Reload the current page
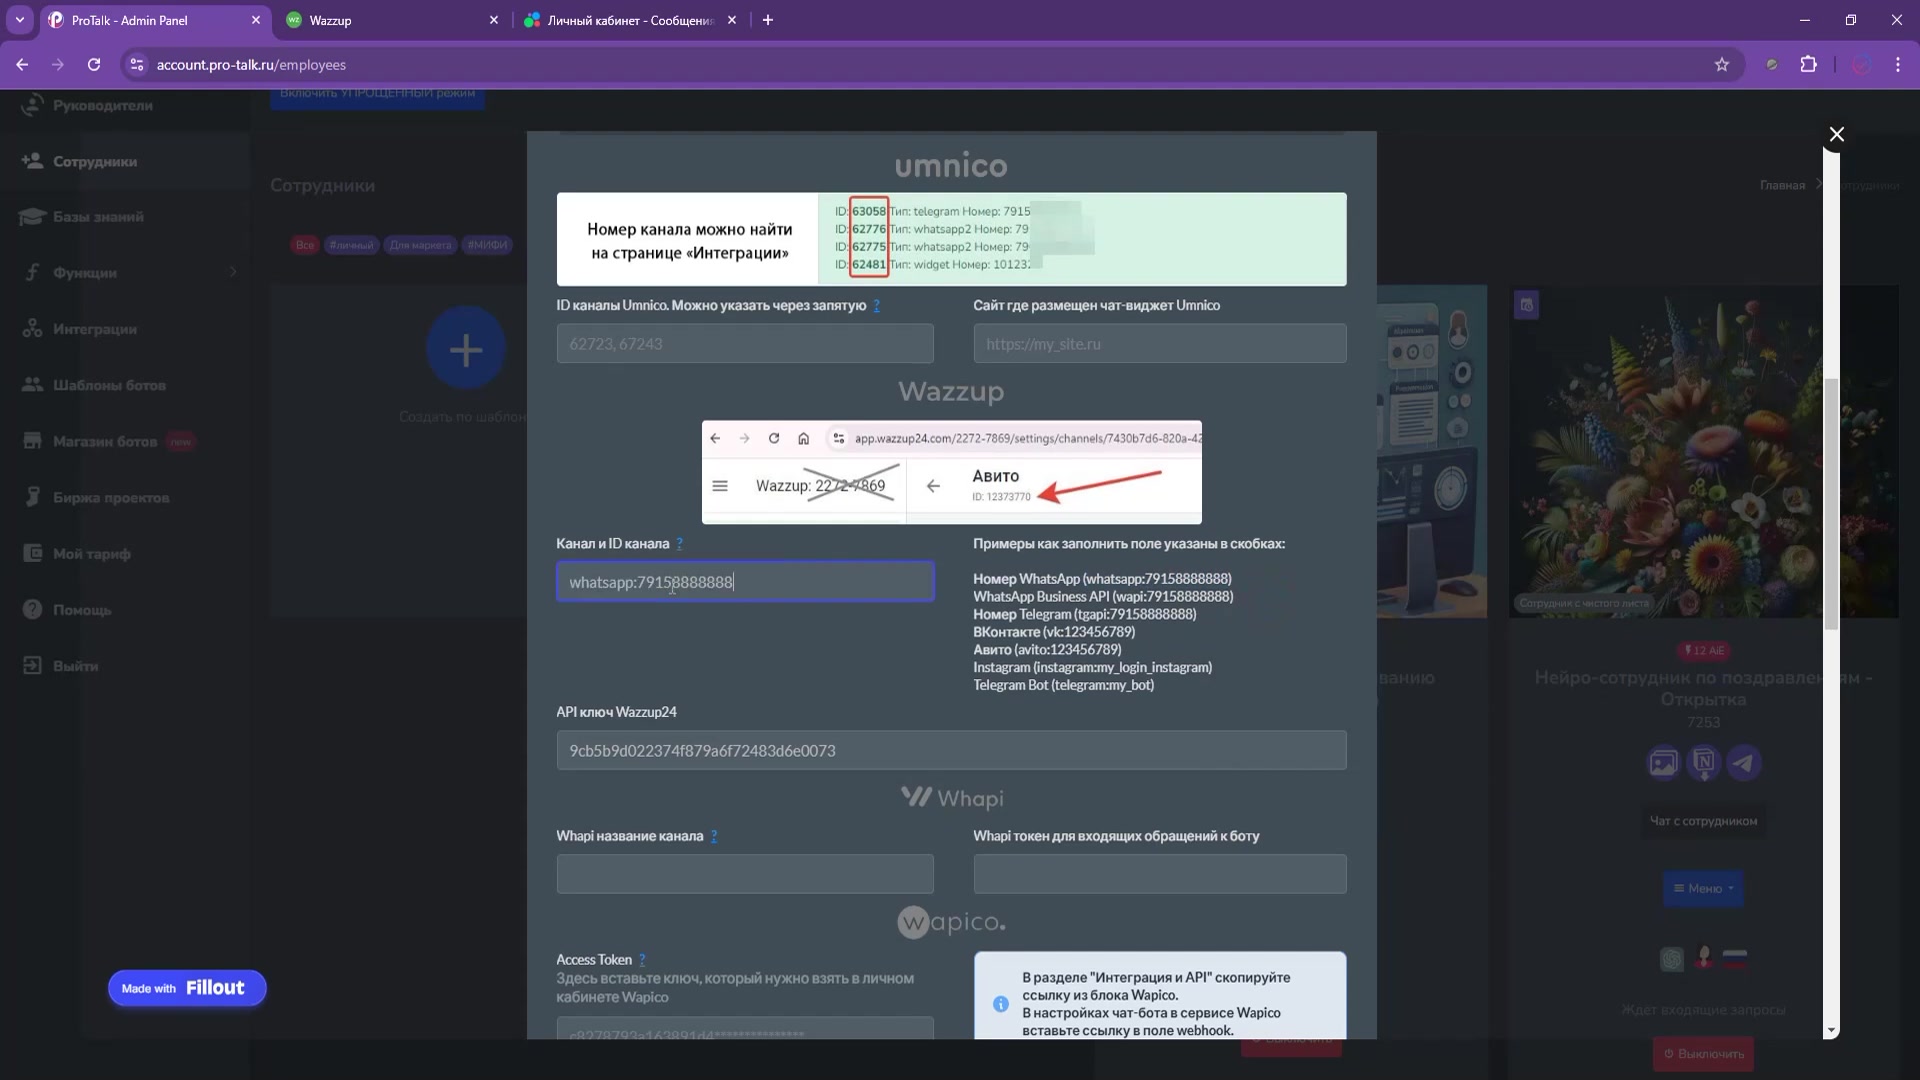Viewport: 1920px width, 1080px height. click(94, 65)
